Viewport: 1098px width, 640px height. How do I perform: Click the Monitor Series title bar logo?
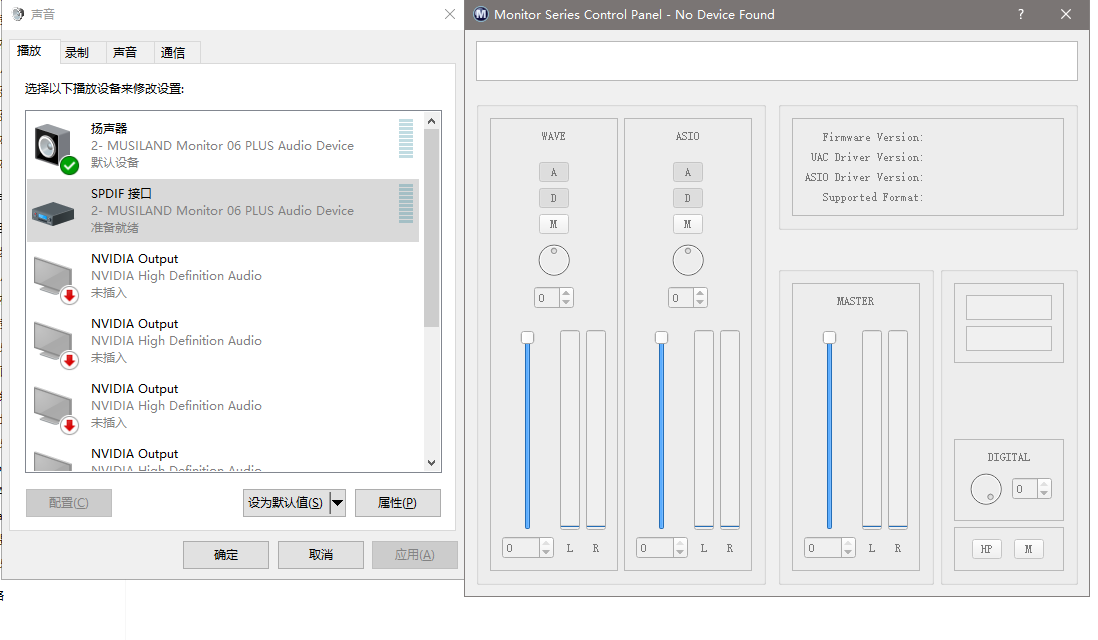481,14
